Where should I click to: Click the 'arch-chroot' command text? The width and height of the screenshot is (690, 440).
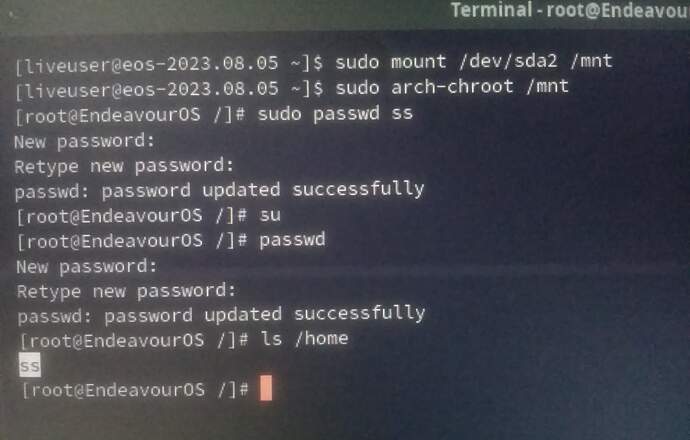[452, 87]
